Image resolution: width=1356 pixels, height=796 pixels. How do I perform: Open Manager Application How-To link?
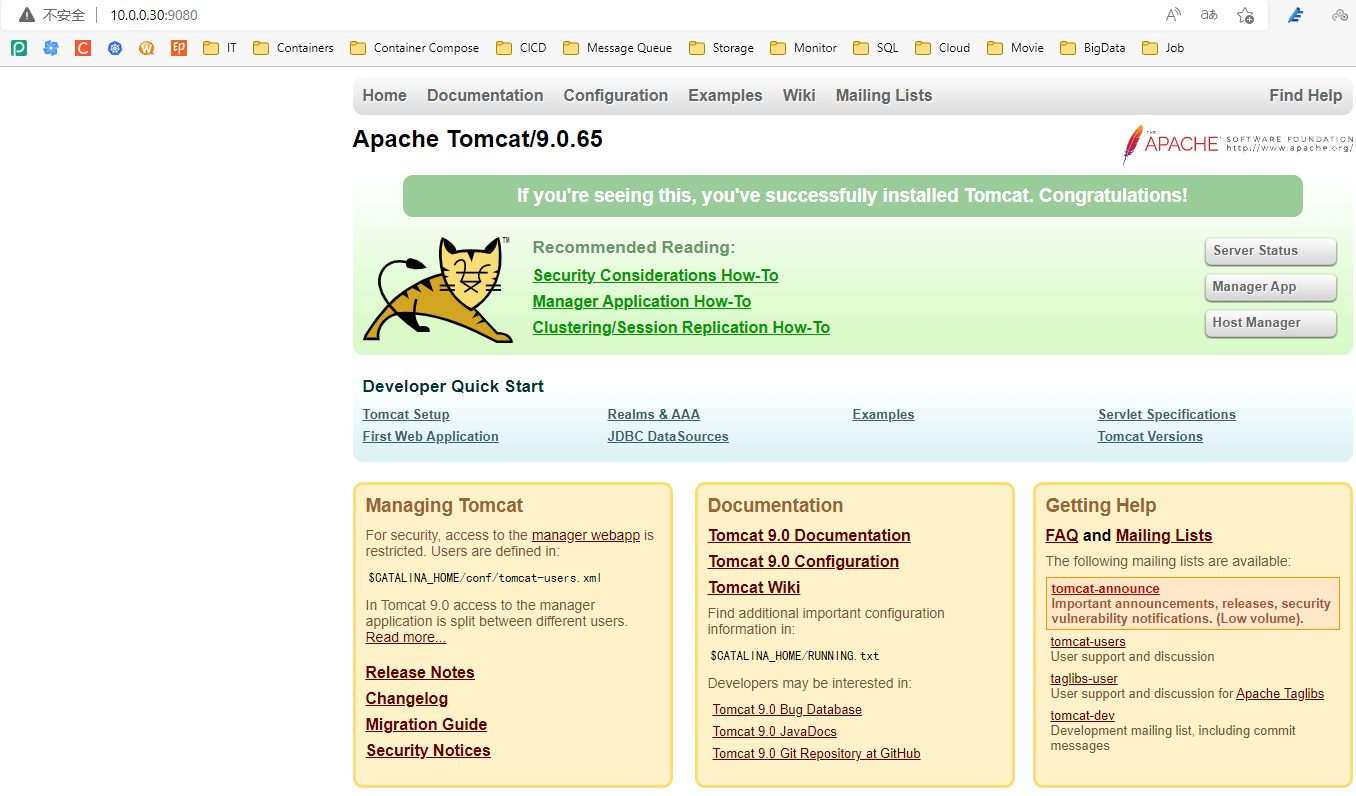point(642,301)
